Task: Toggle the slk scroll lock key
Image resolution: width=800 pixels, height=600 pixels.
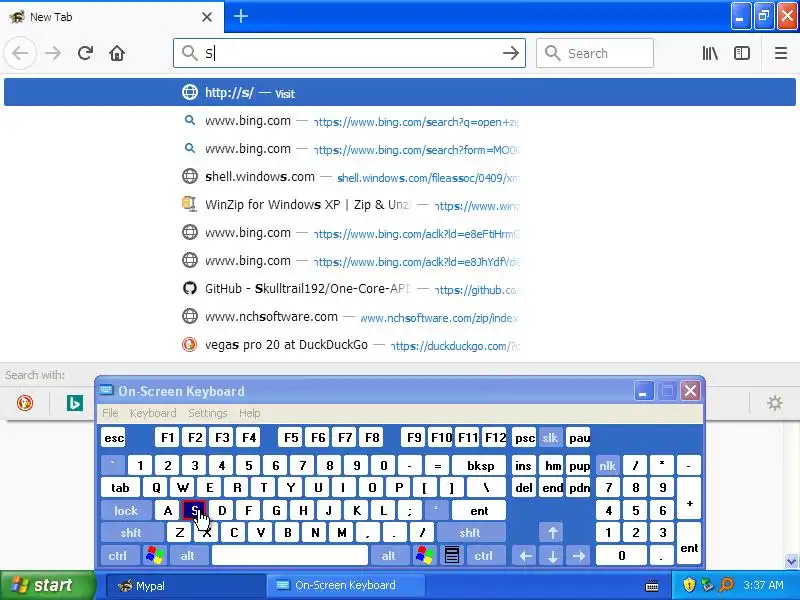Action: pos(550,438)
